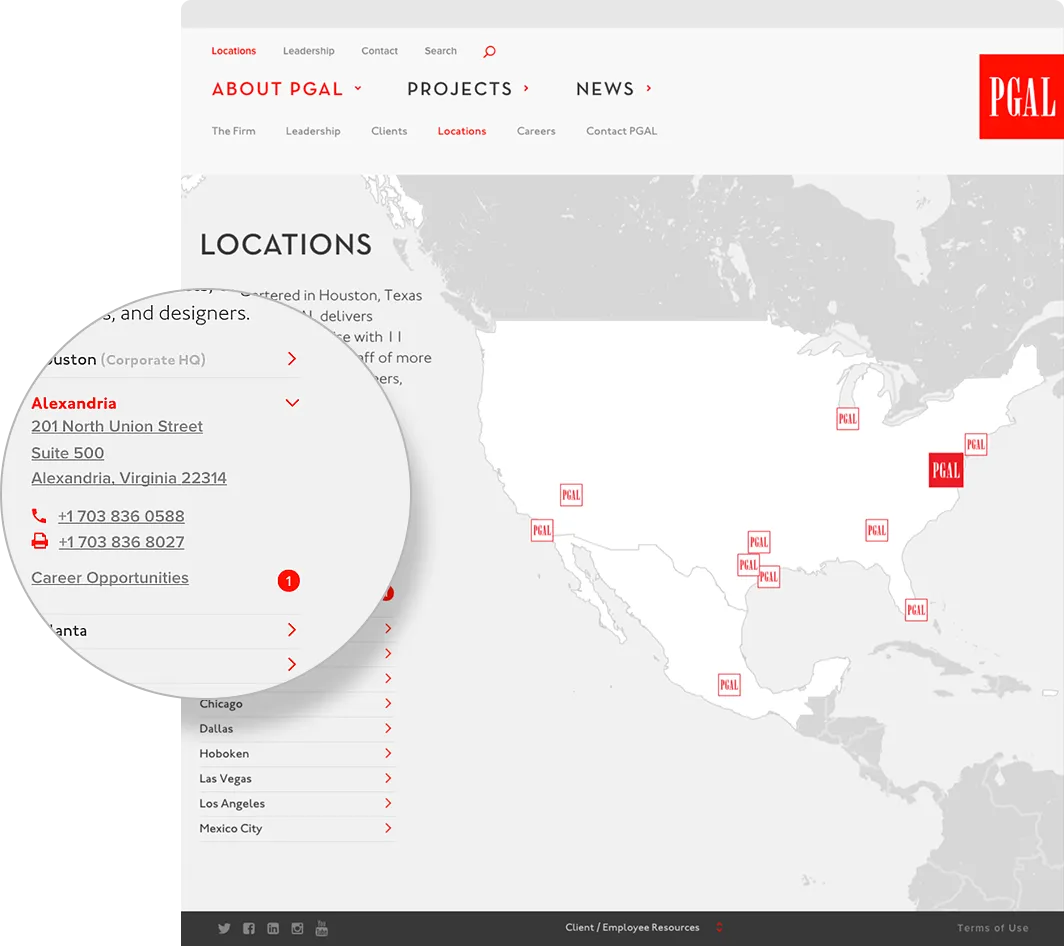Open the PROJECTS main menu

coord(468,89)
